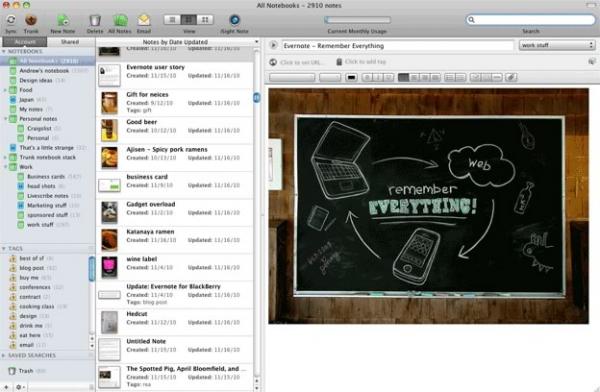This screenshot has height=392, width=600.
Task: Open the 'work stuff' notebook dropdown
Action: 557,45
